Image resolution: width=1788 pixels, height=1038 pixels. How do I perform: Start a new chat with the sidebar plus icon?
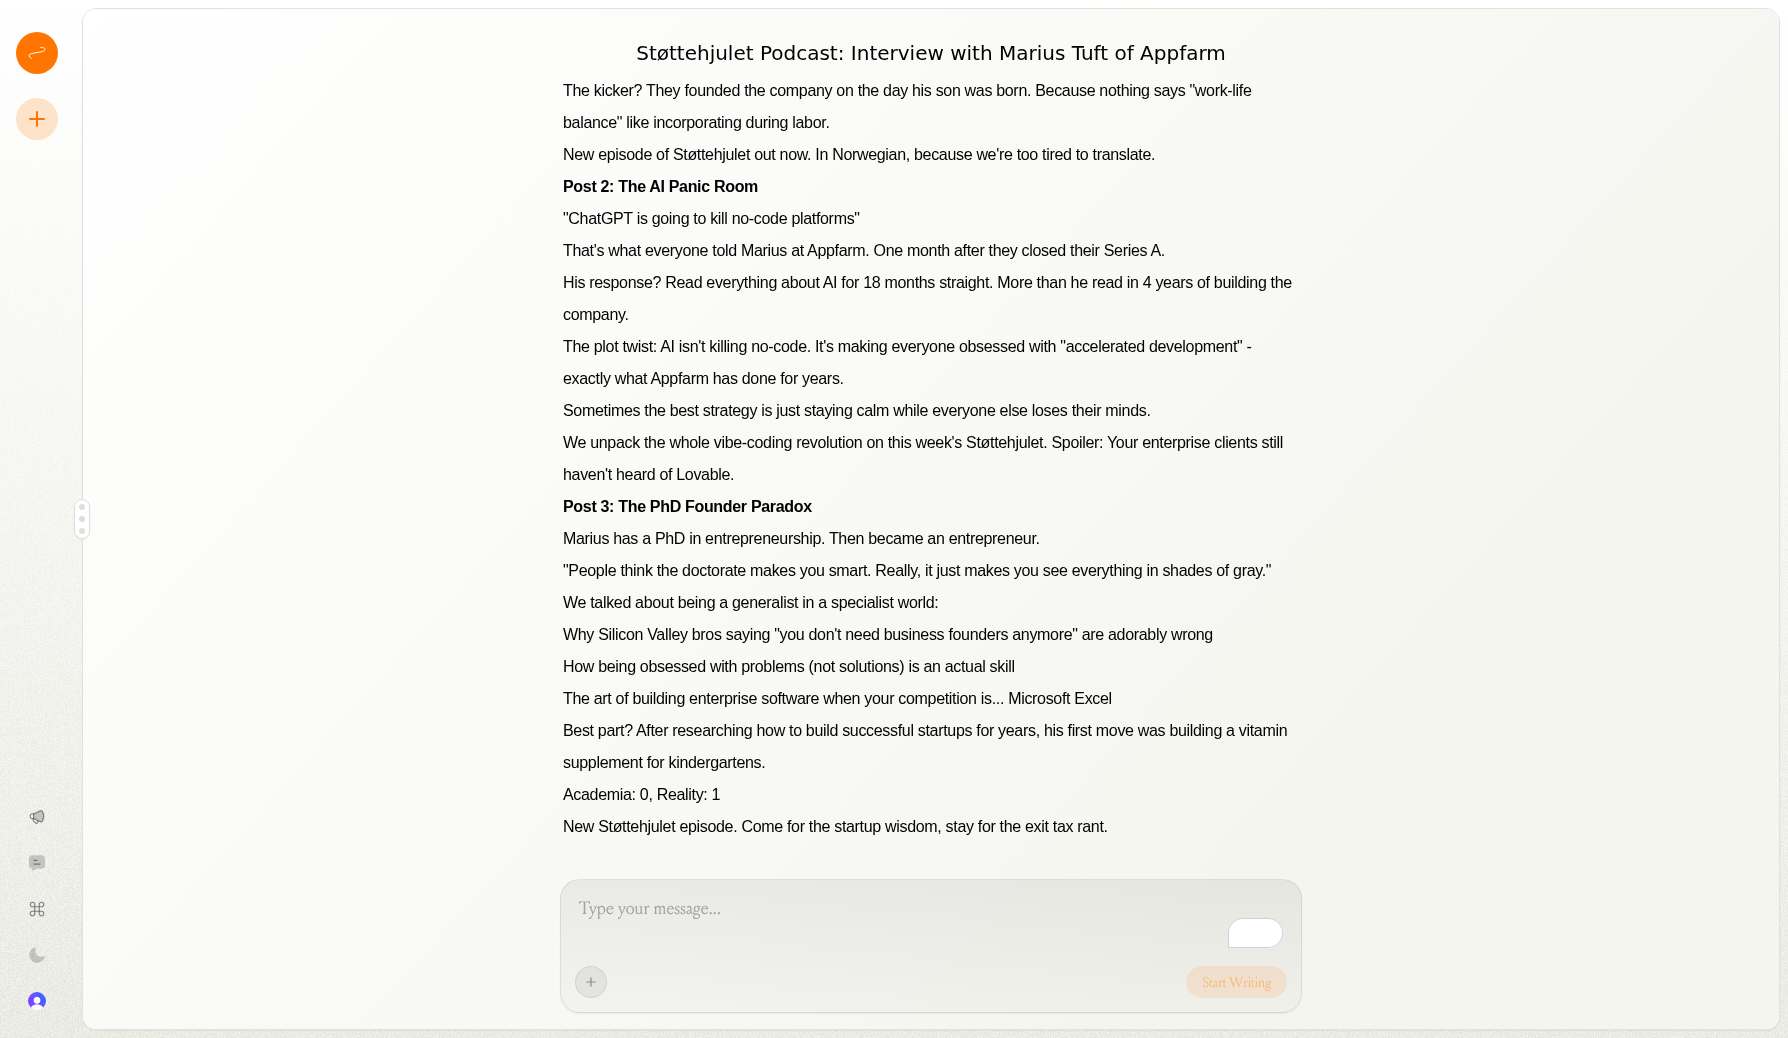[x=37, y=120]
